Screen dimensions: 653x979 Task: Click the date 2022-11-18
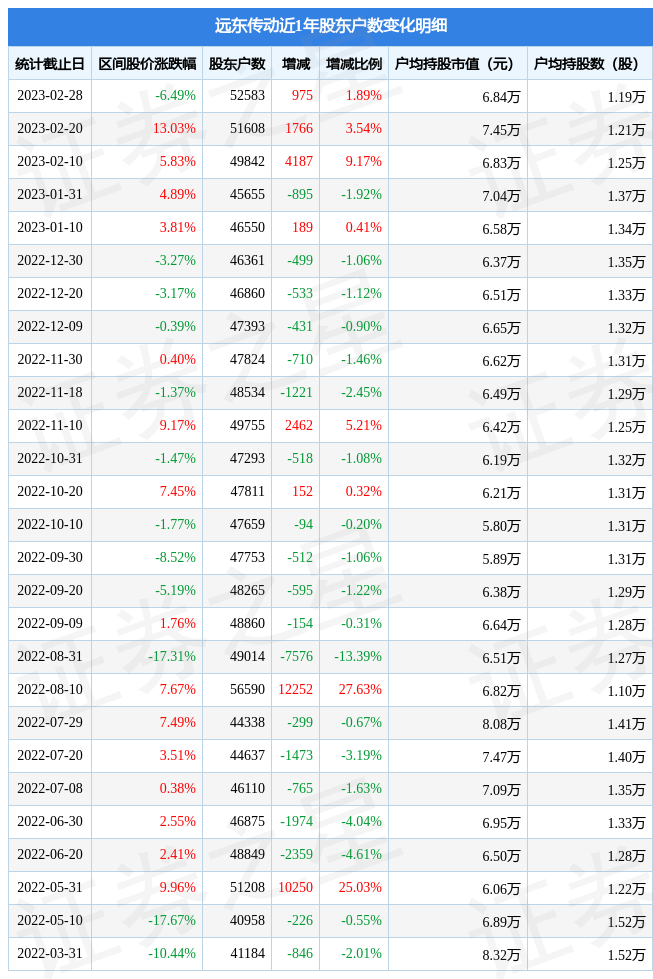pyautogui.click(x=50, y=393)
